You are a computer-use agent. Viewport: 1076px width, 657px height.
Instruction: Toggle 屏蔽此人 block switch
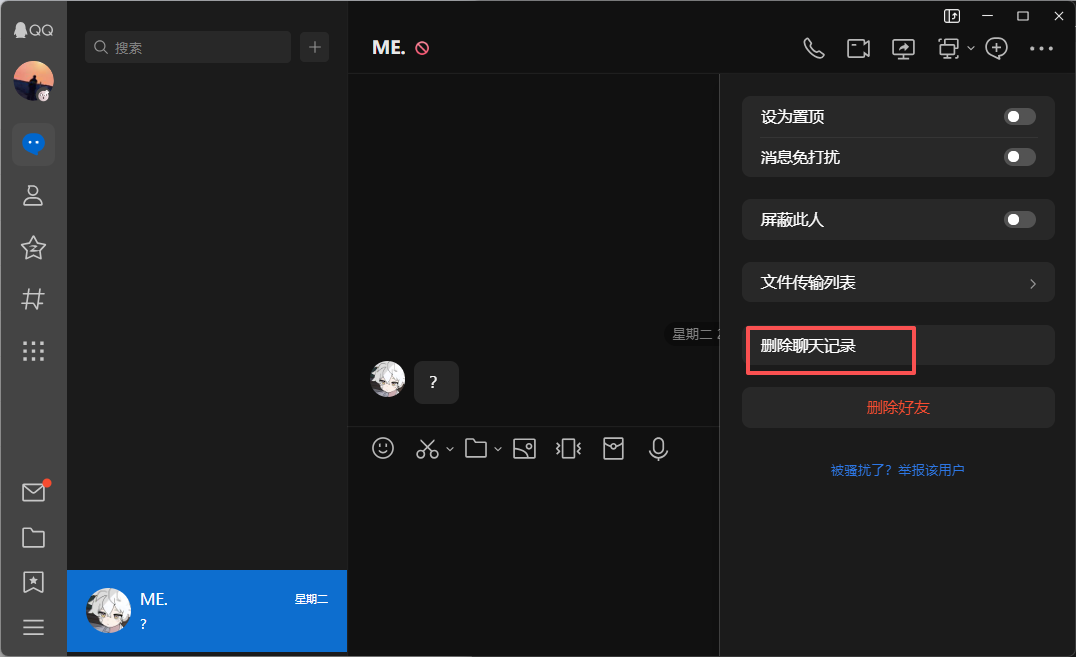click(1019, 219)
